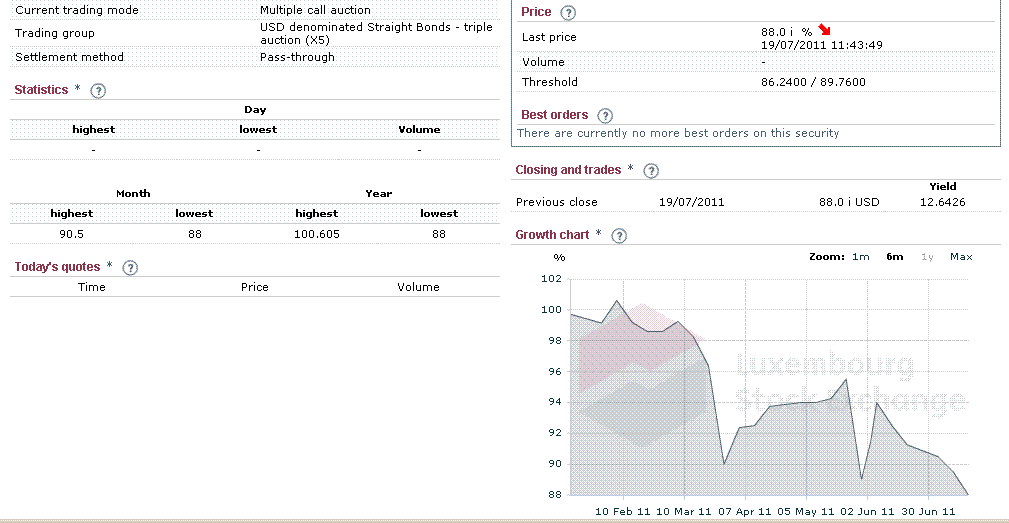
Task: Click help icon beside Closing and trades
Action: 652,171
